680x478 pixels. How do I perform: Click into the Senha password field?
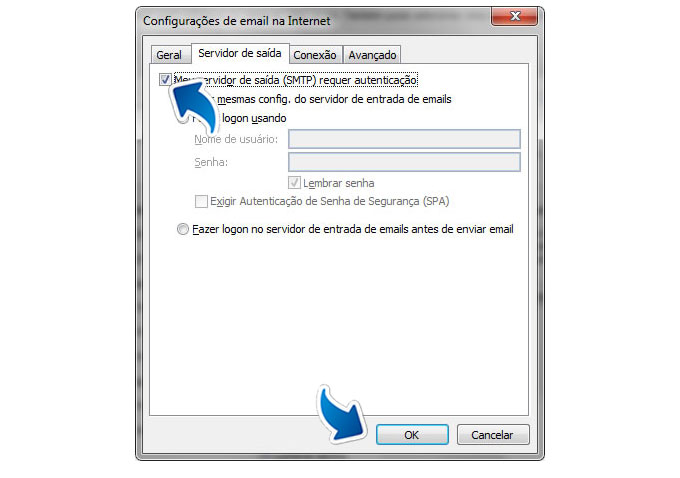tap(404, 162)
